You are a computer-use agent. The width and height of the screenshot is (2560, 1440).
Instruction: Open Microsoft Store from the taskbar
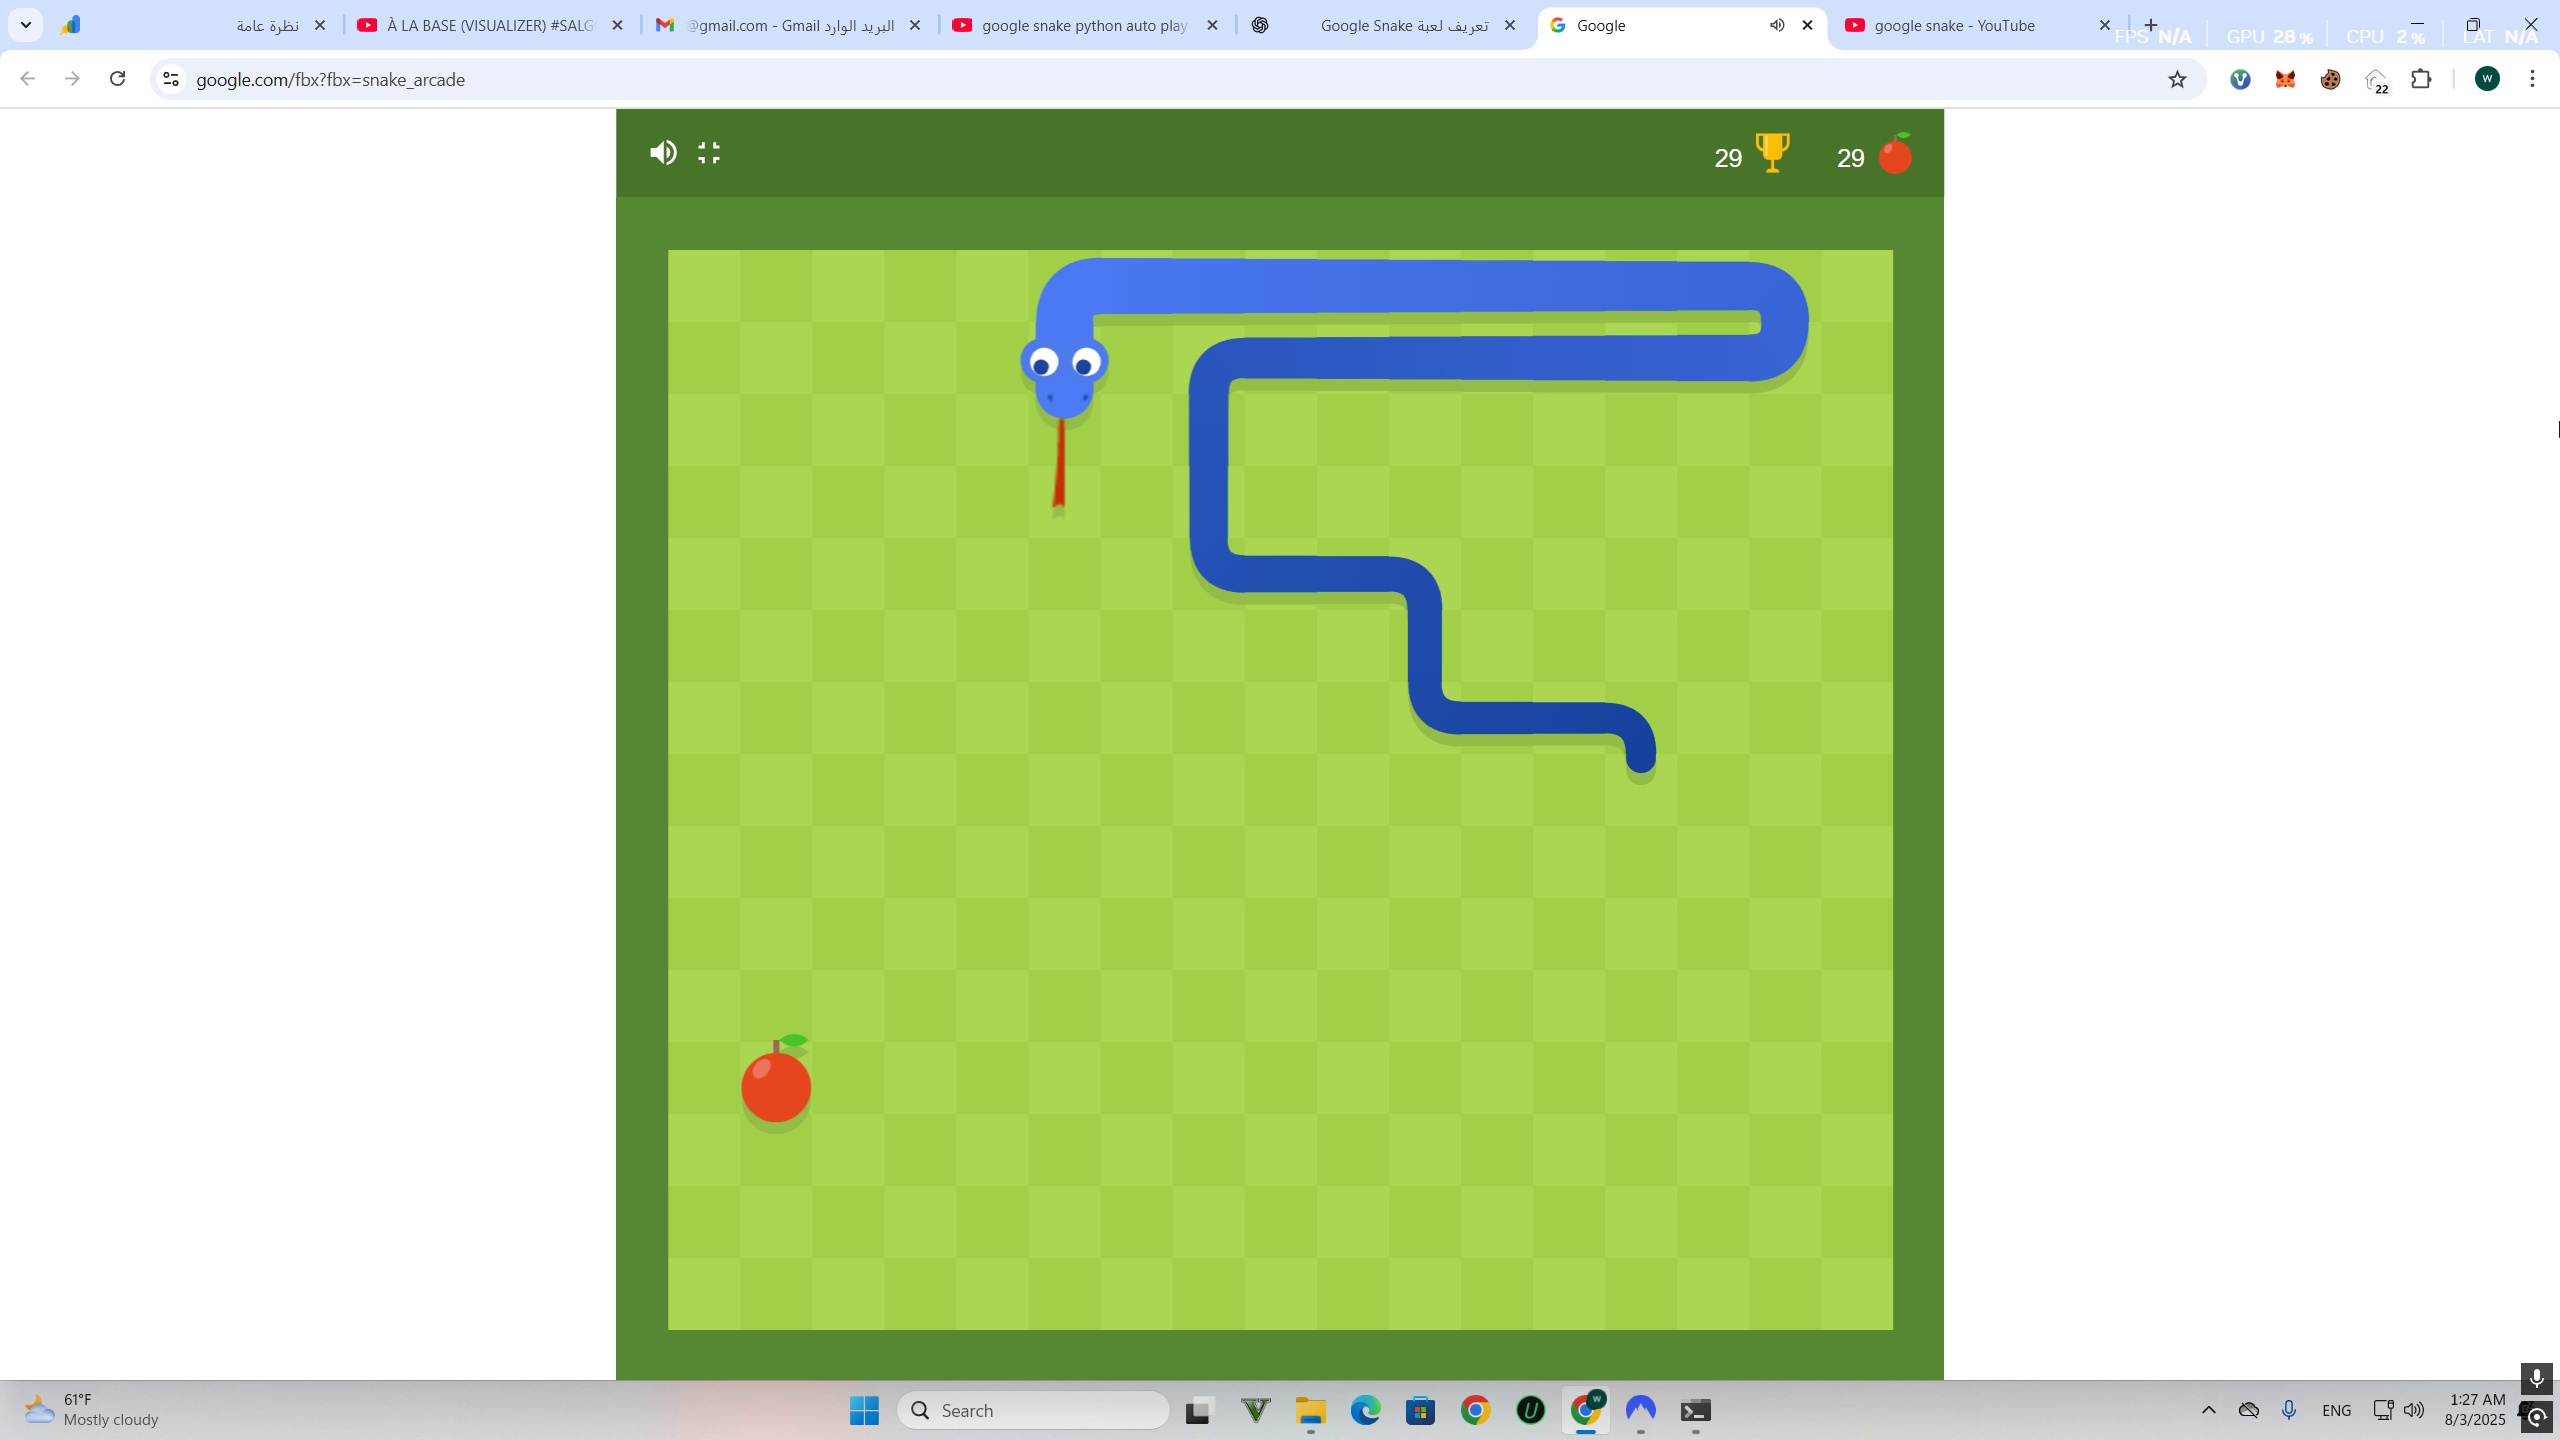1422,1412
